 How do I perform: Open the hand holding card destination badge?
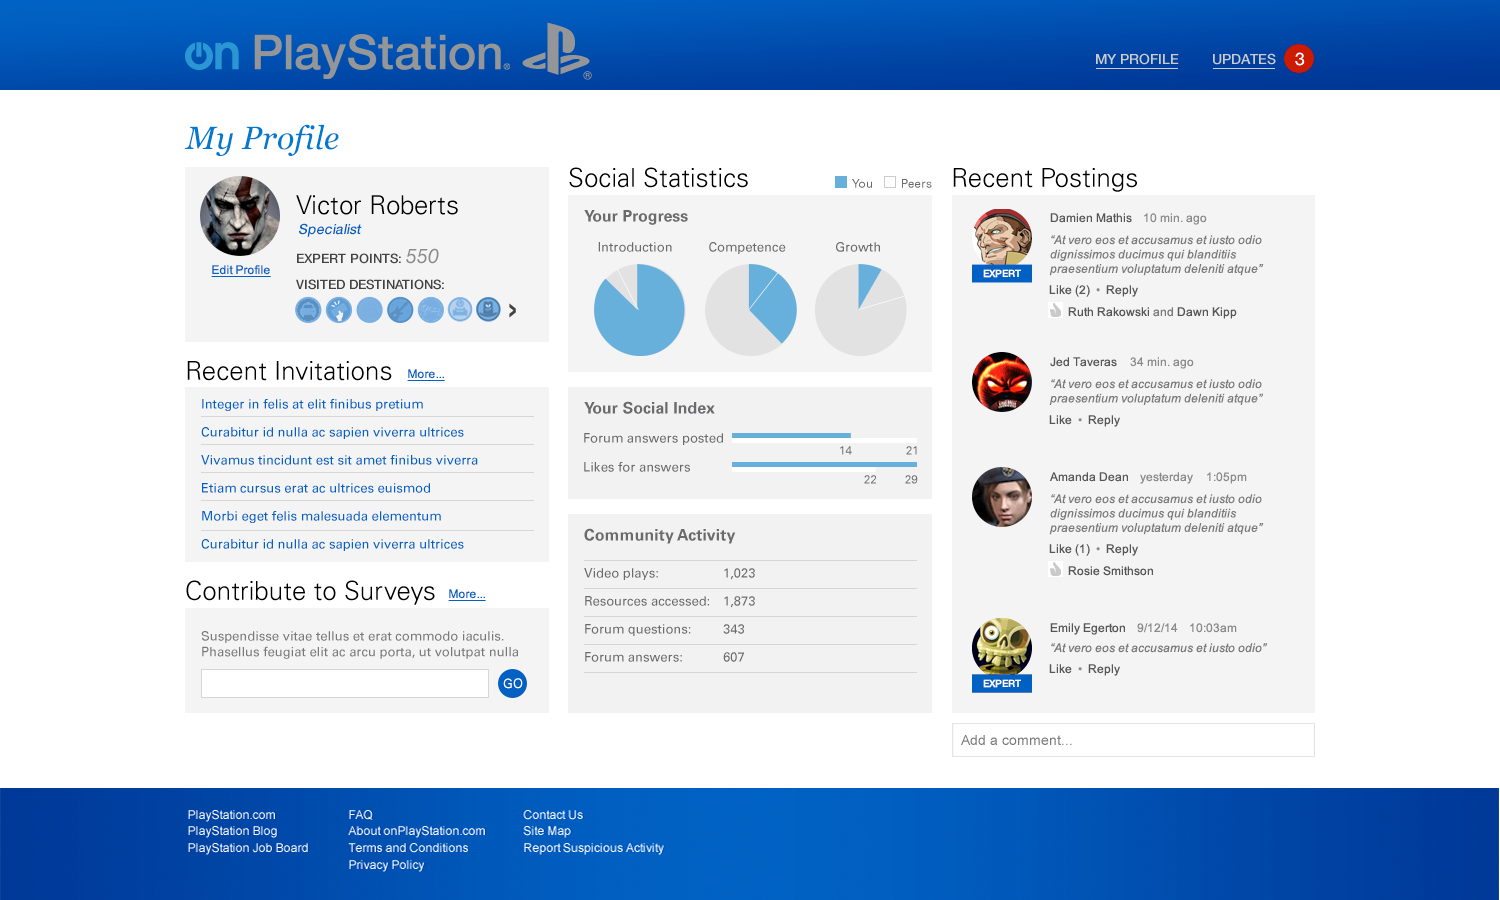(339, 310)
